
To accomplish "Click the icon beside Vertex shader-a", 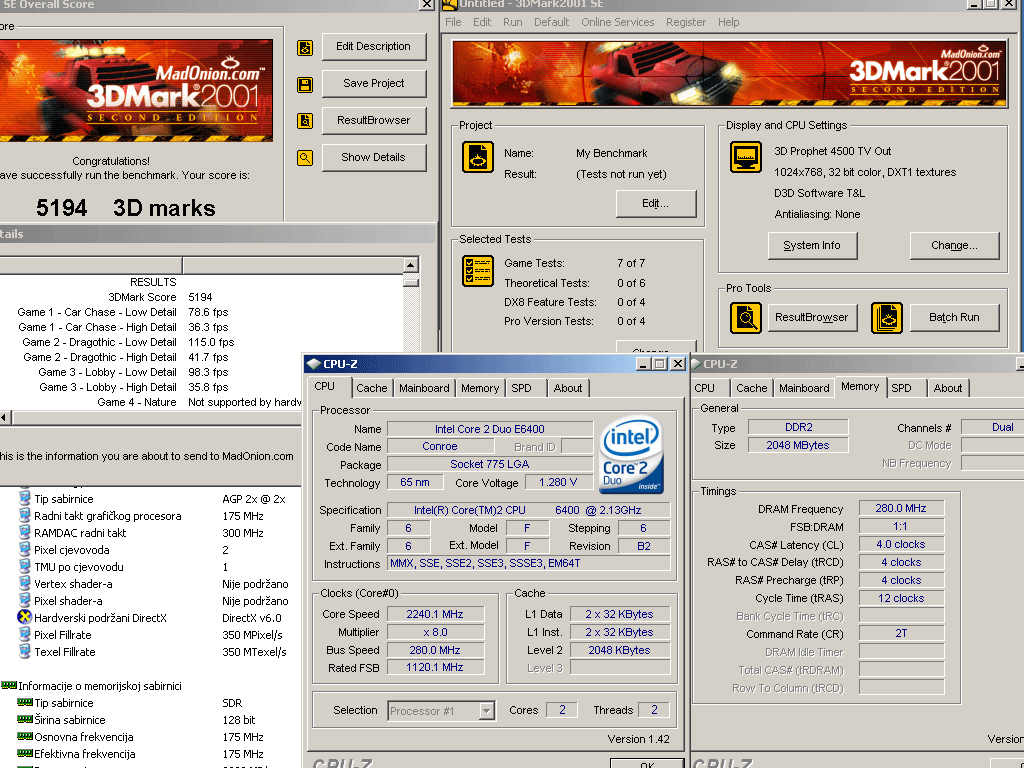I will pos(25,583).
